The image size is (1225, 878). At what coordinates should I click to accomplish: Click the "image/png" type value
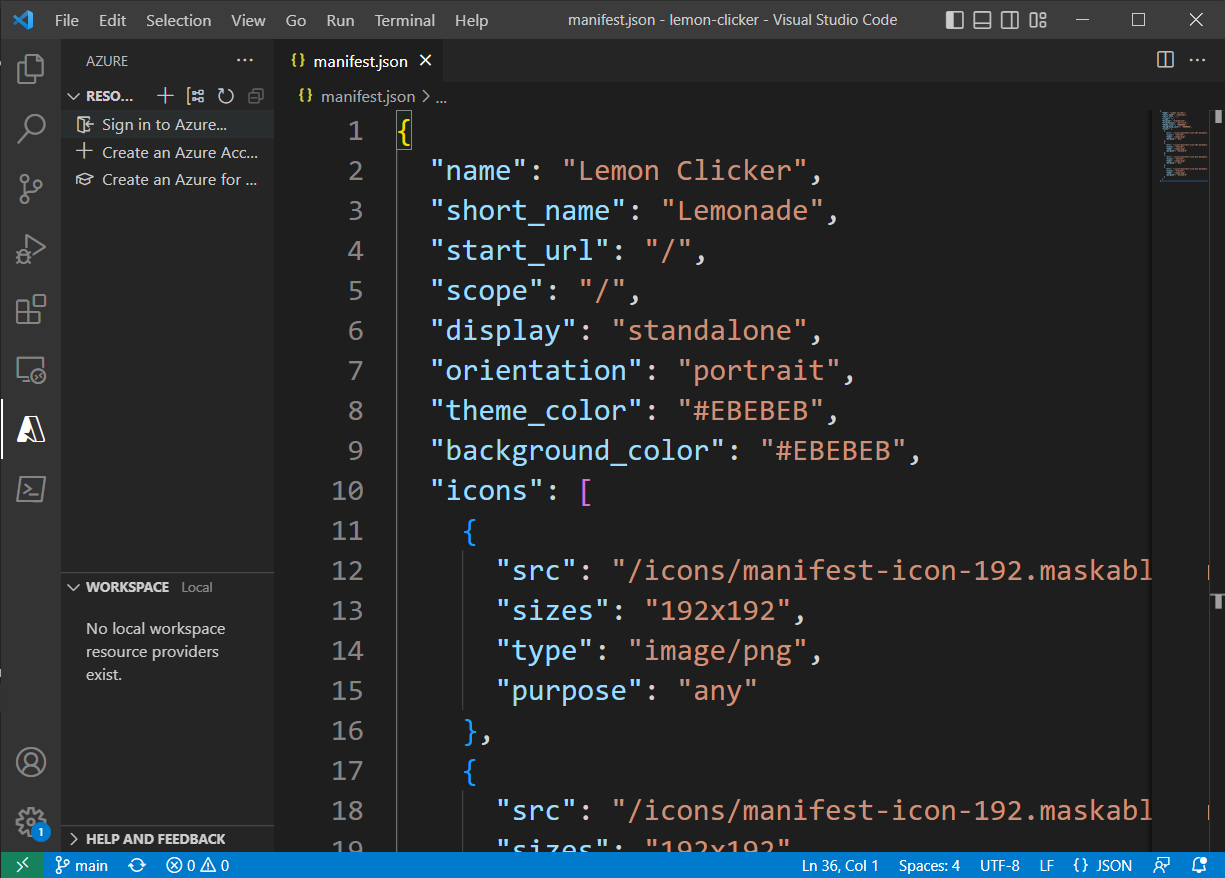pos(717,650)
